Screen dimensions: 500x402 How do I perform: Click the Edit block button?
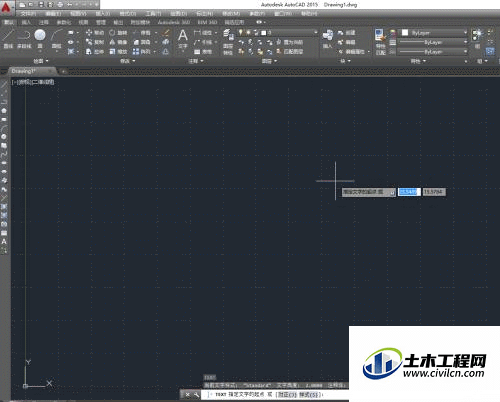pos(347,42)
